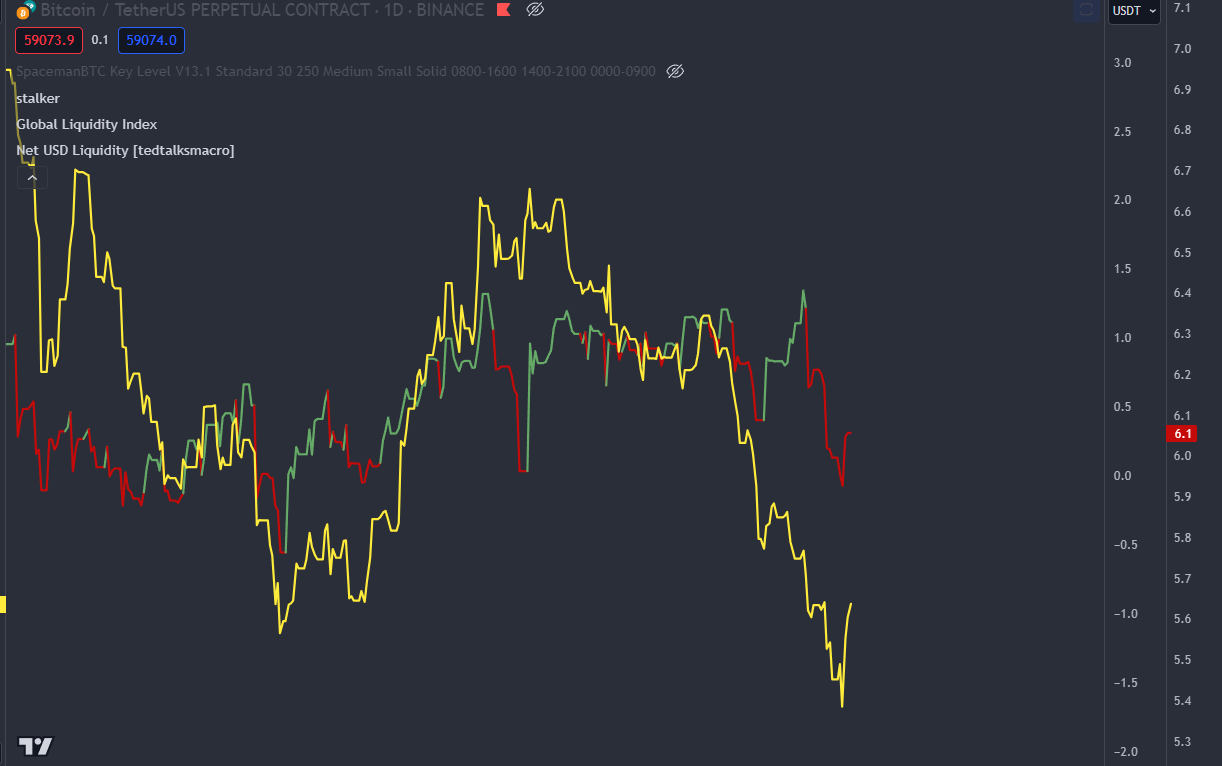Click the Bitcoin symbol logo icon

(23, 10)
